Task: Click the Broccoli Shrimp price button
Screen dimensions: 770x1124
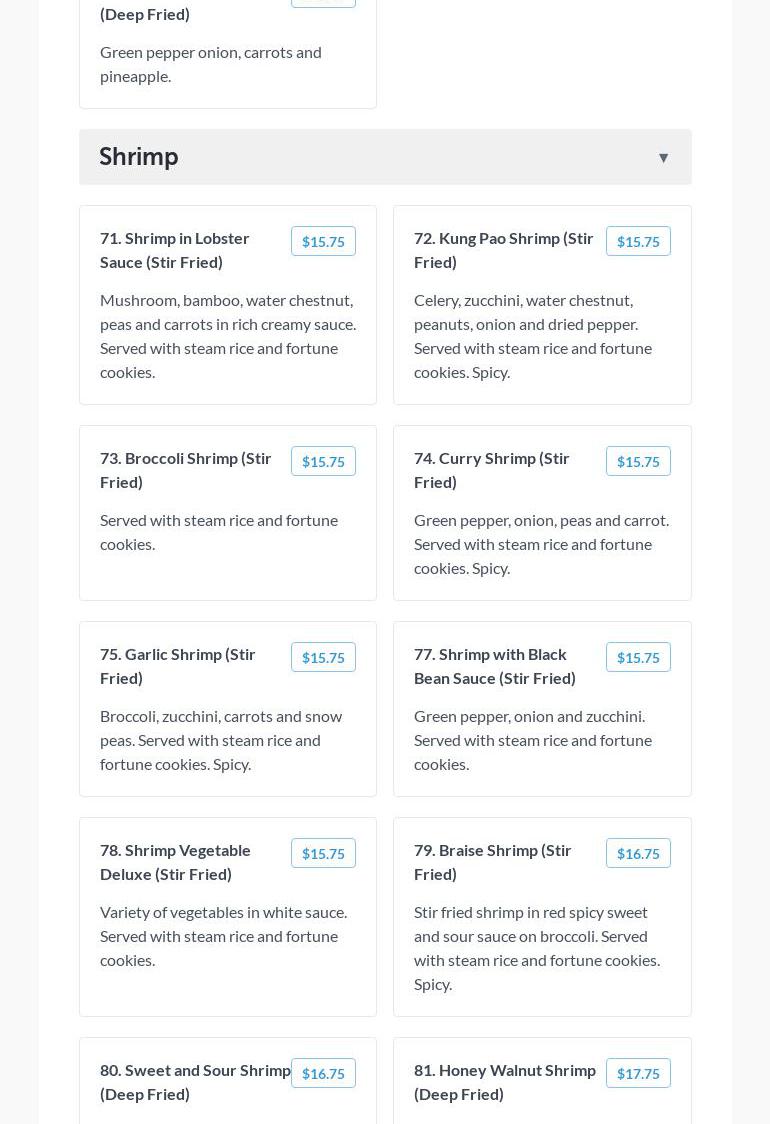Action: pos(323,462)
